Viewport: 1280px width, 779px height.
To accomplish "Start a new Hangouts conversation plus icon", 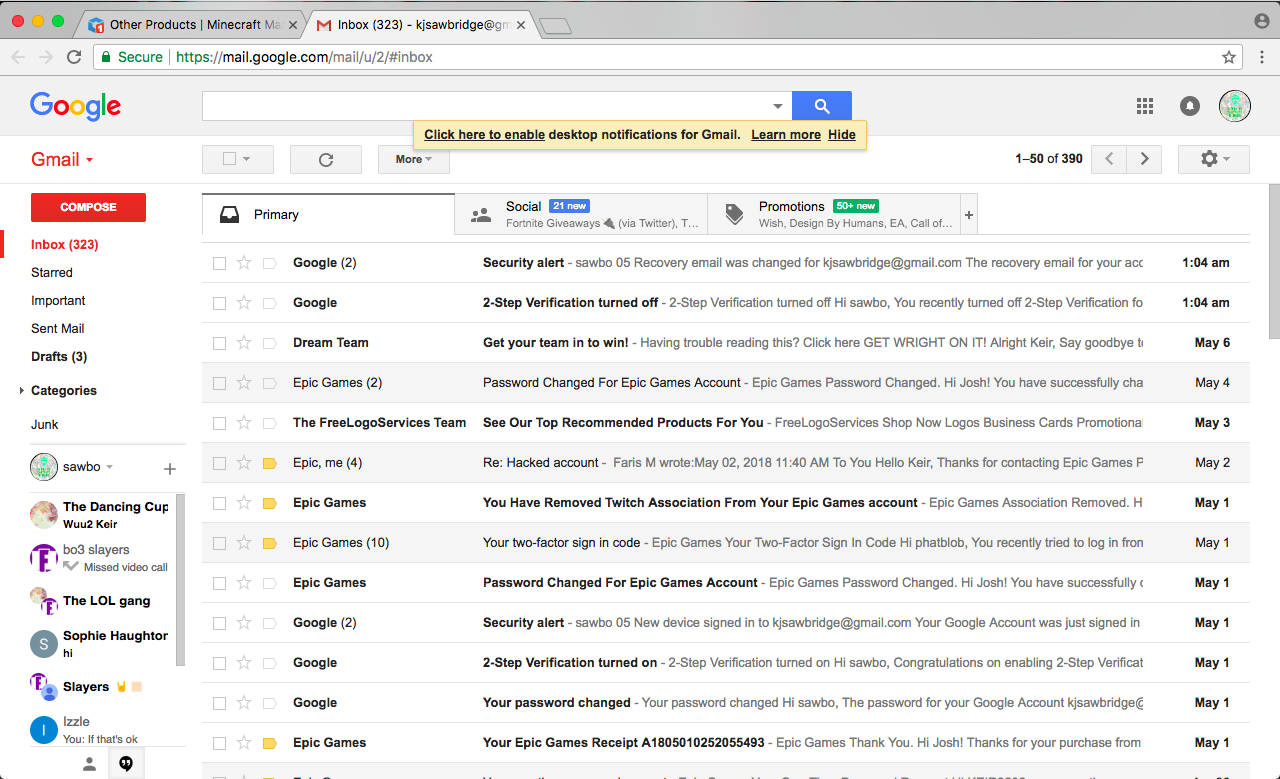I will 170,468.
